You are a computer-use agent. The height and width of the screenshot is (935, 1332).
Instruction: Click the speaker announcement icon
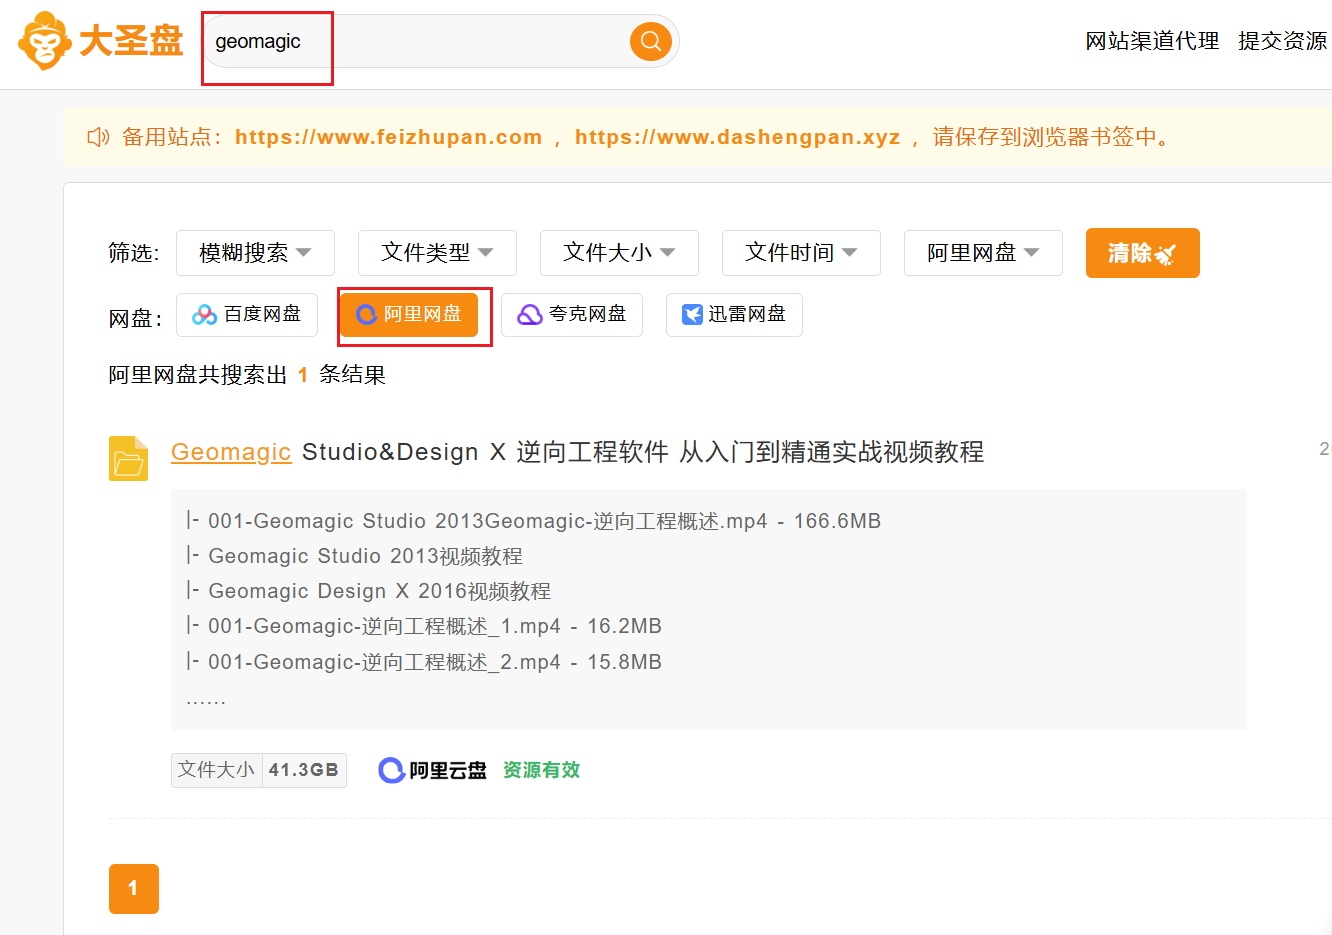tap(98, 137)
